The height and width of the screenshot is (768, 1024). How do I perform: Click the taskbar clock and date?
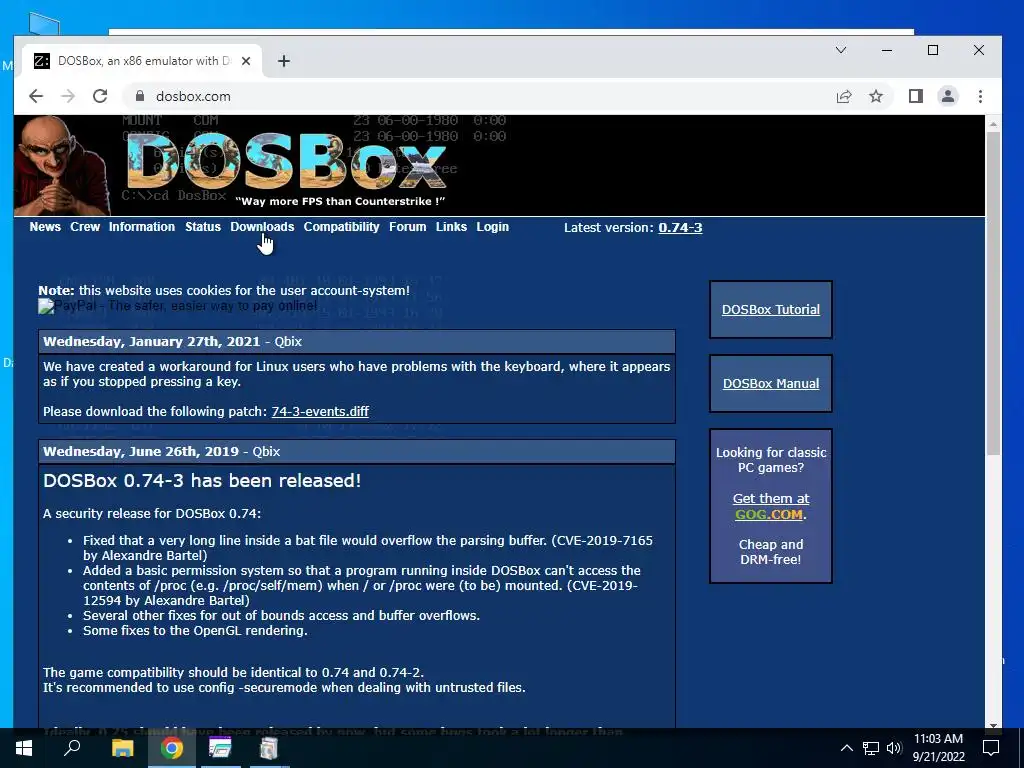pyautogui.click(x=938, y=748)
